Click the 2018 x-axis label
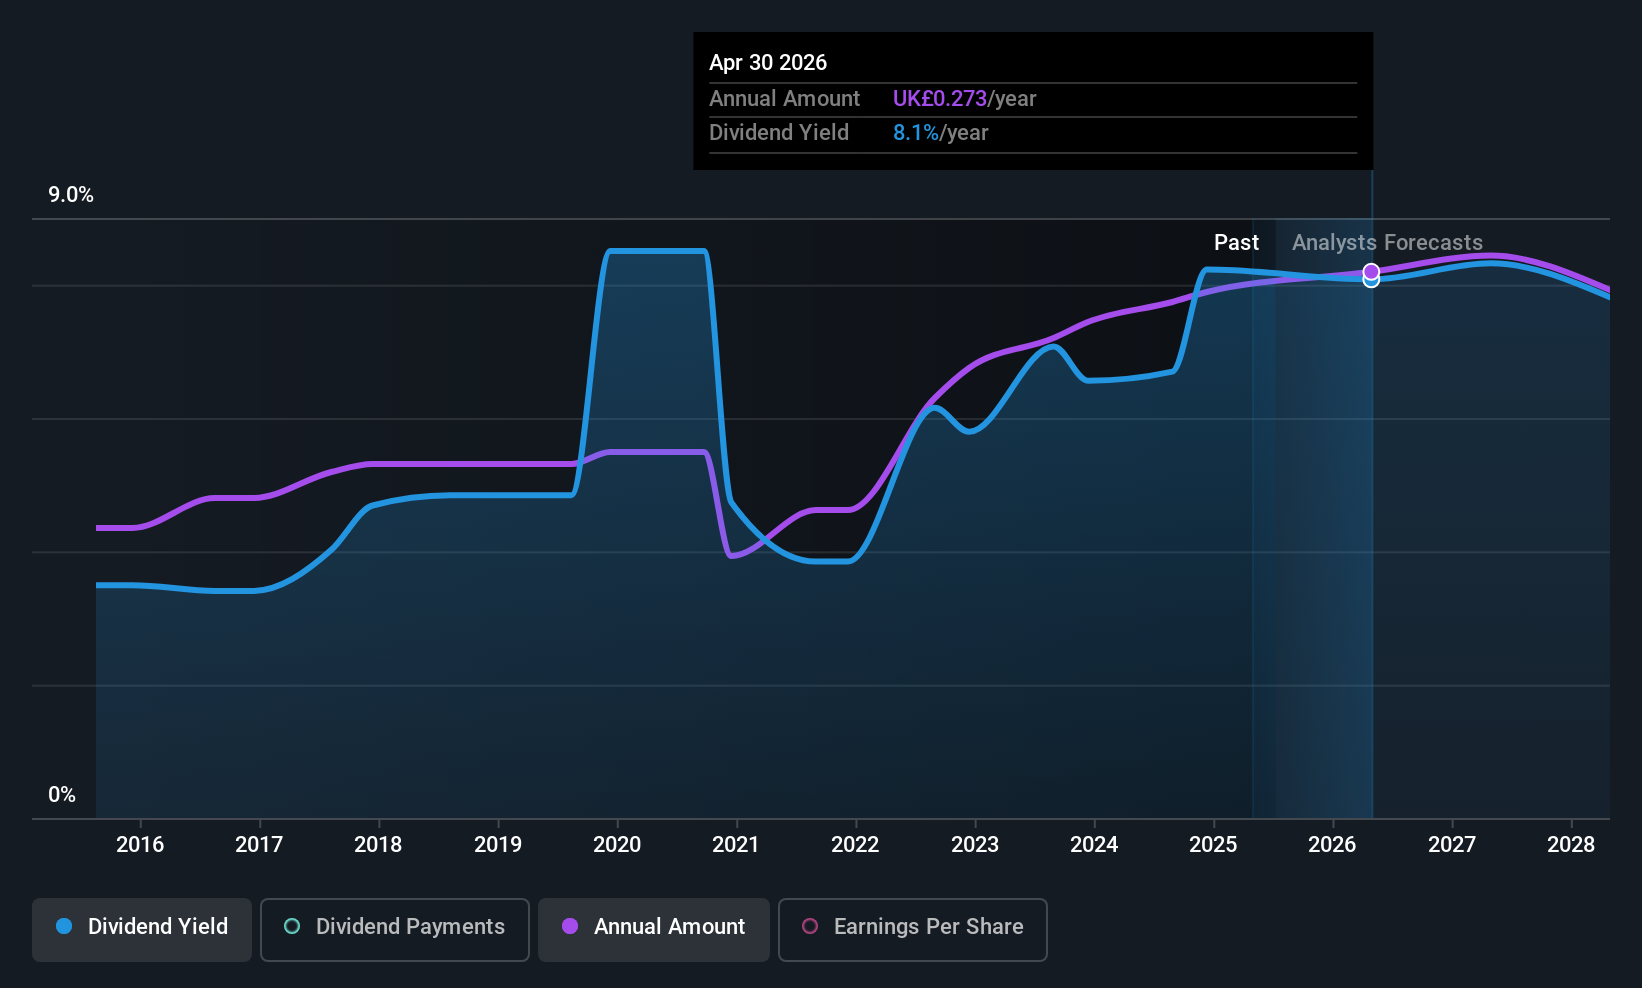This screenshot has width=1642, height=988. pyautogui.click(x=378, y=844)
